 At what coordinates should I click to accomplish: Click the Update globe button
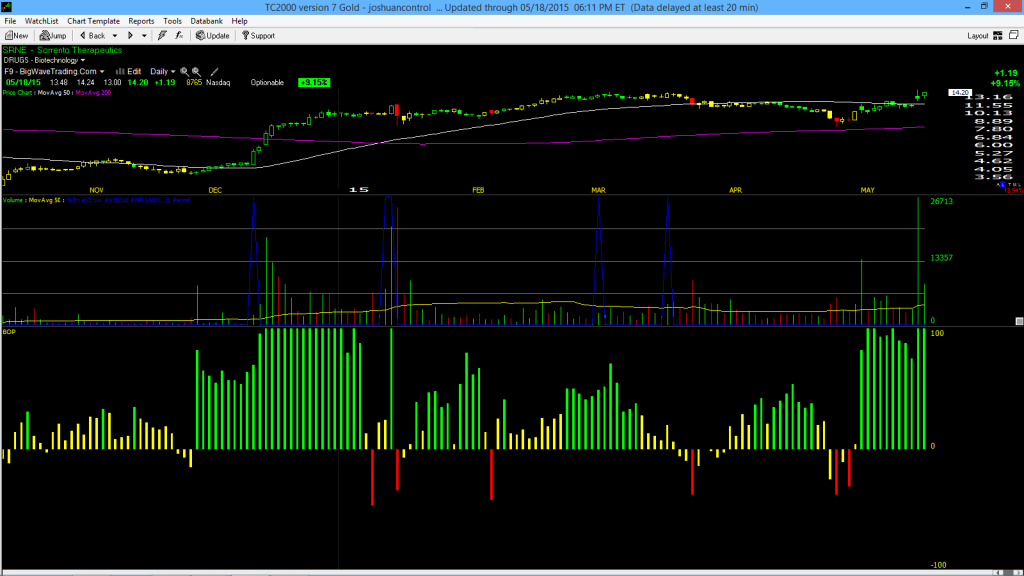(212, 36)
